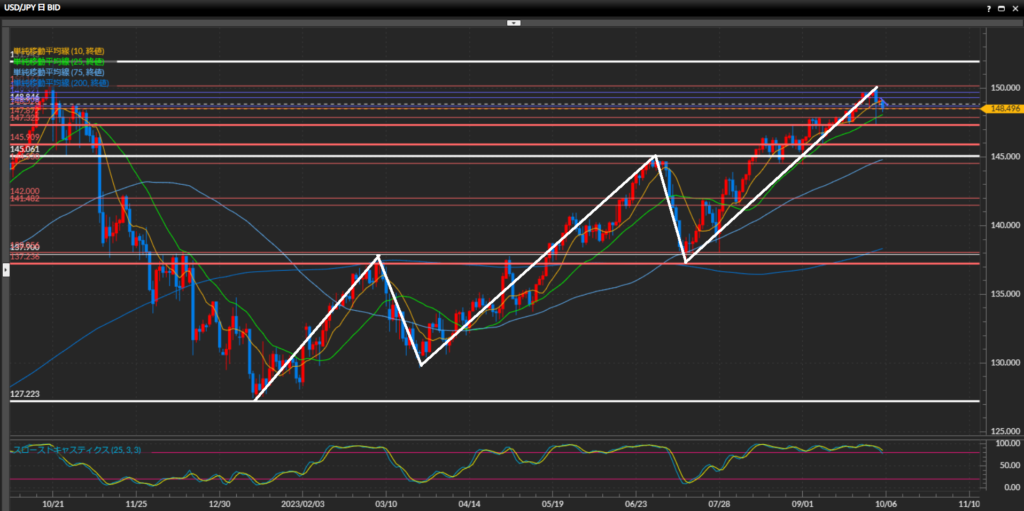Select the white horizontal line labeled 127.223
Viewport: 1024px width, 511px height.
click(500, 401)
